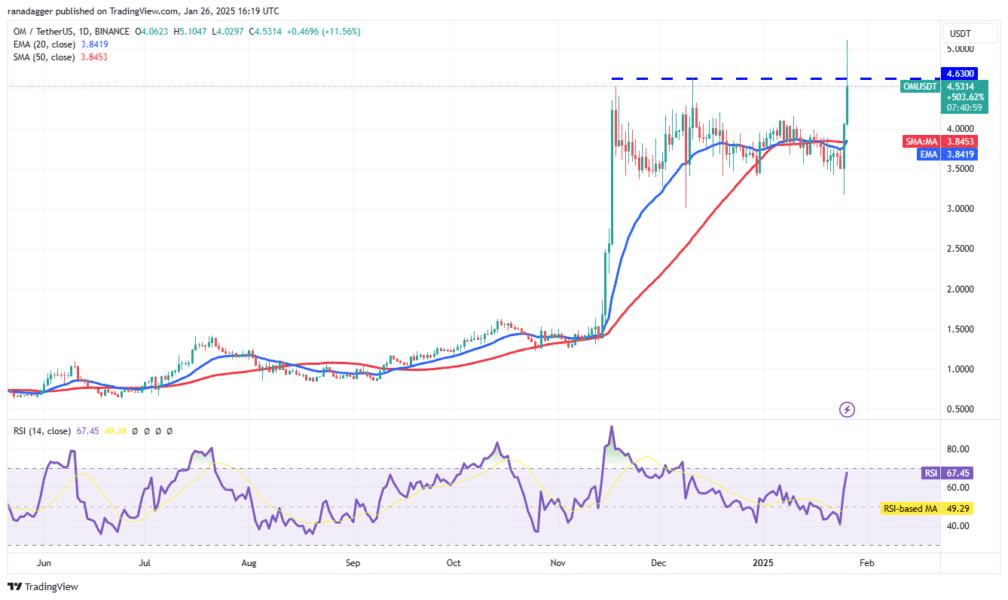The height and width of the screenshot is (600, 1008).
Task: Click the +503.62% change label
Action: [x=965, y=97]
